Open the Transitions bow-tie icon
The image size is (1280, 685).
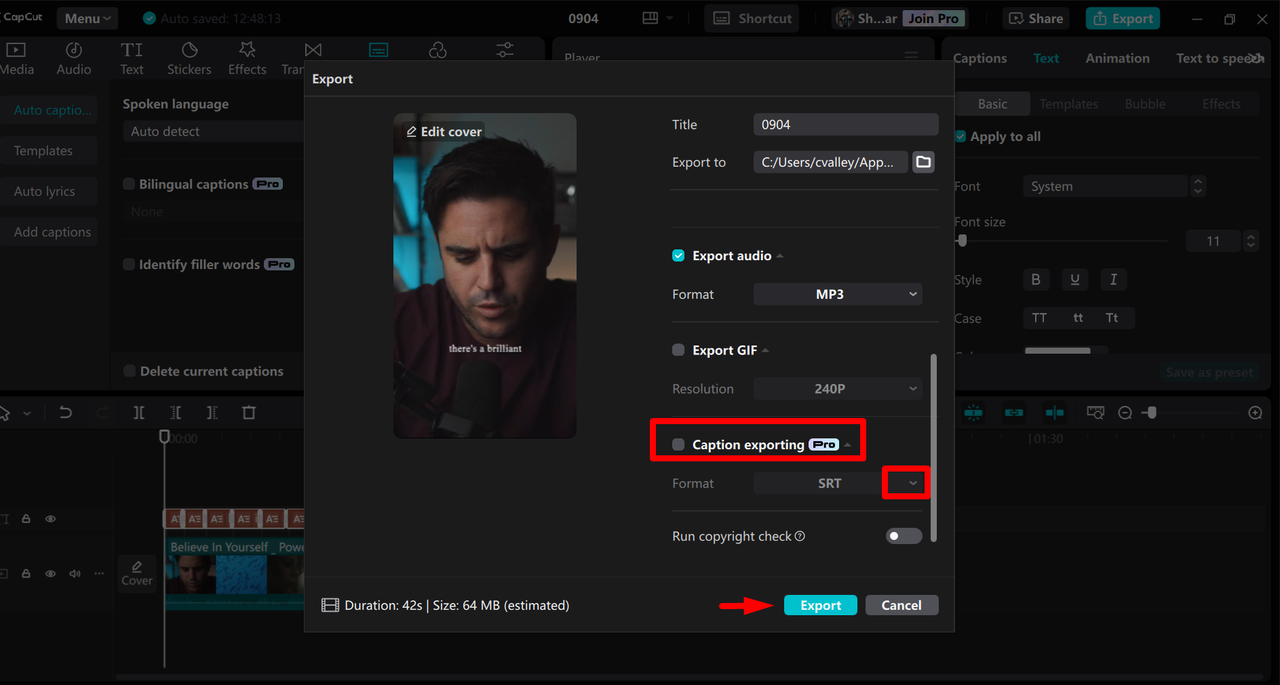[313, 50]
